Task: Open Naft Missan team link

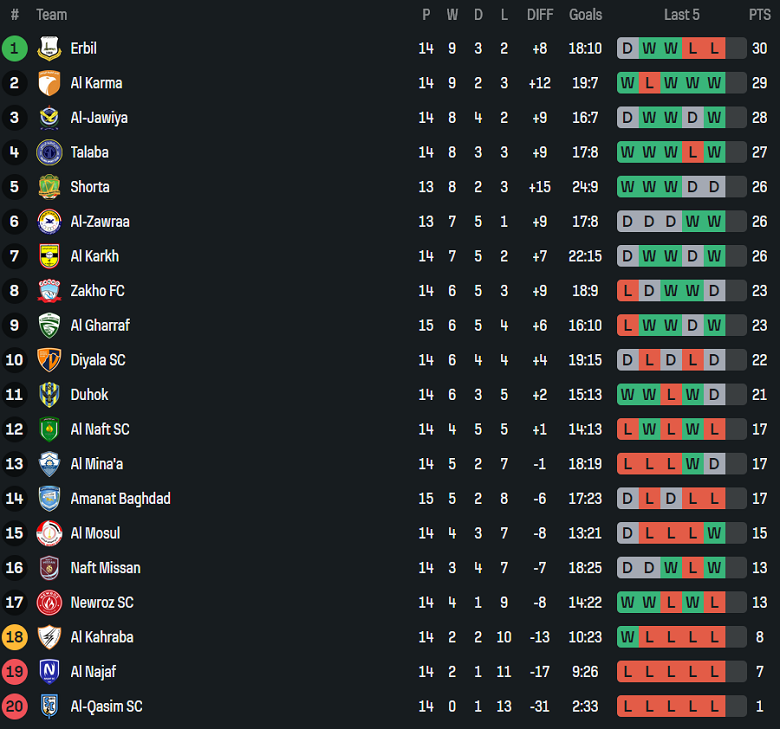Action: pyautogui.click(x=105, y=568)
